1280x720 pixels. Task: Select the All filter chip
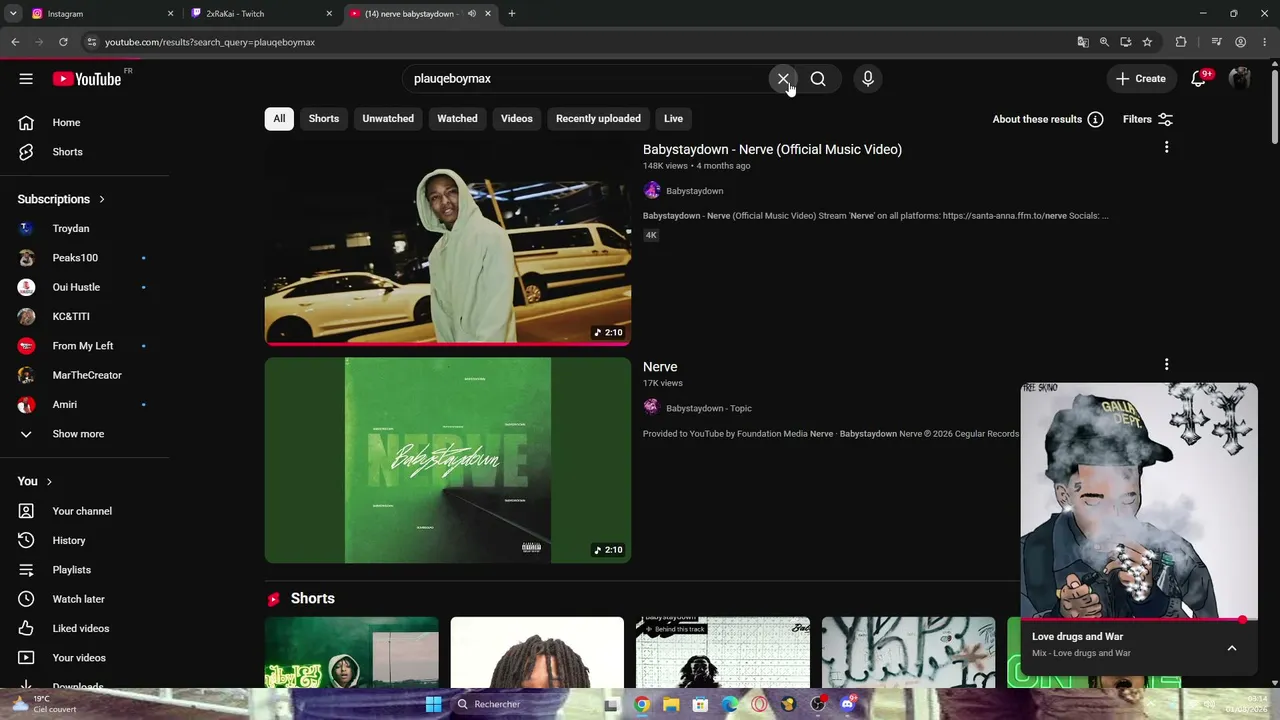tap(279, 119)
